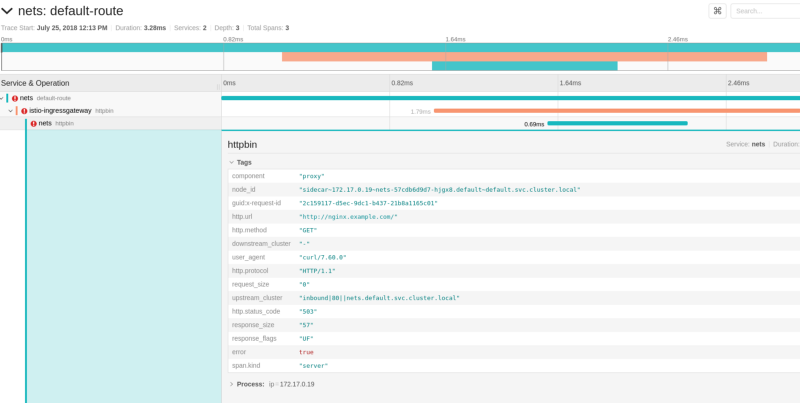Image resolution: width=800 pixels, height=403 pixels.
Task: Click error icon on nets default-route span
Action: click(x=15, y=98)
